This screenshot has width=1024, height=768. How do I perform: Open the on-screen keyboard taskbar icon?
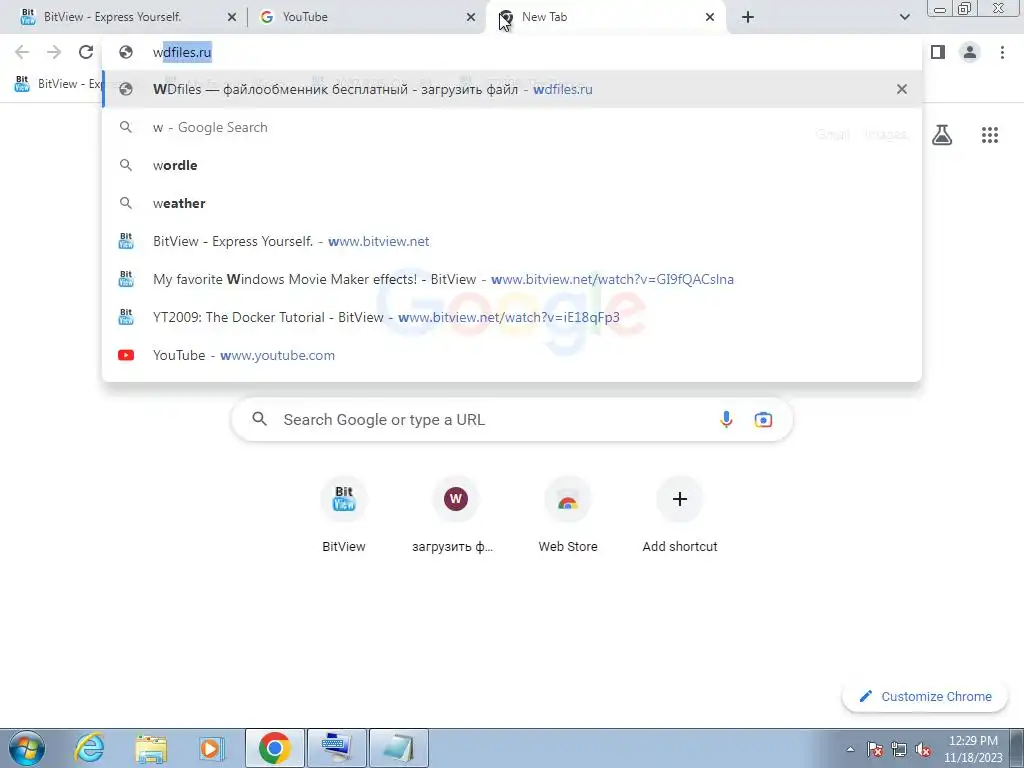(x=337, y=748)
